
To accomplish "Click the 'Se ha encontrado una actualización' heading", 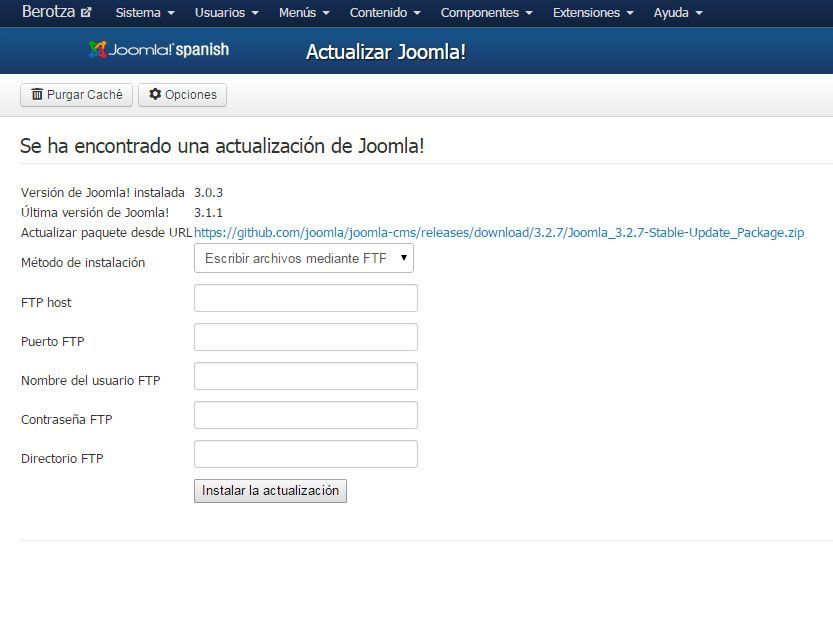I will click(222, 146).
